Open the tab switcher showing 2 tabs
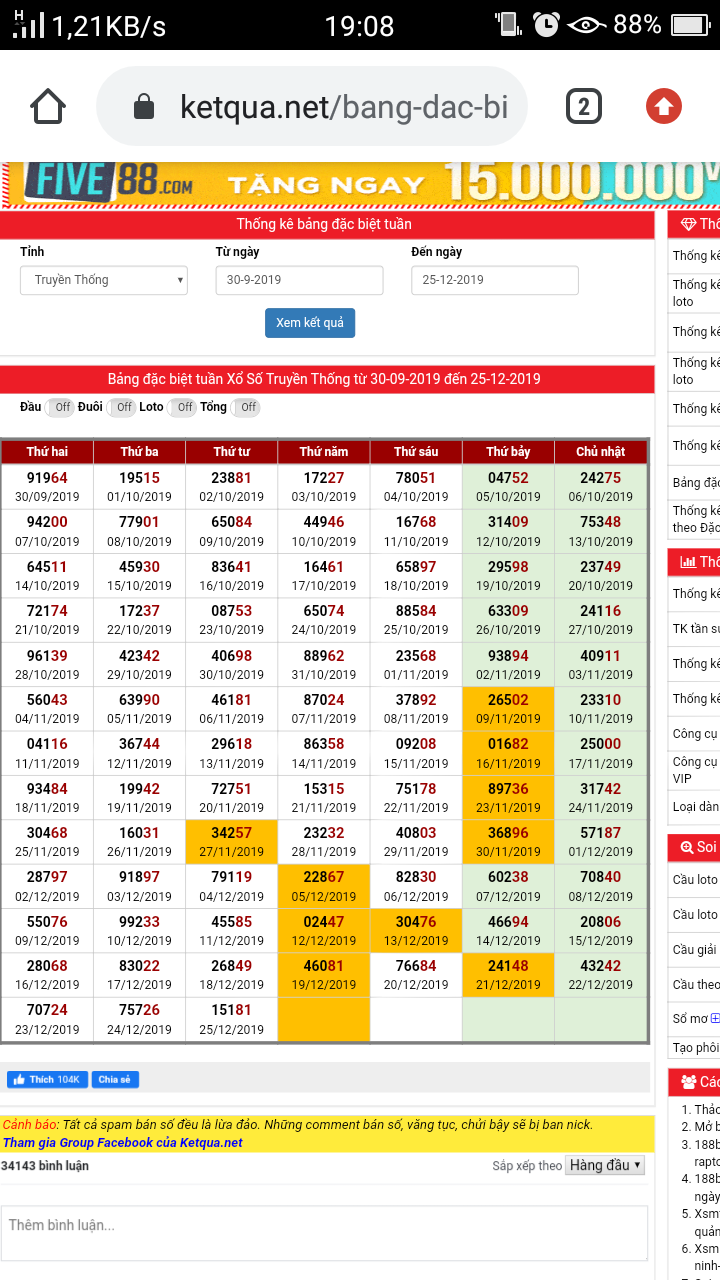Screen dimensions: 720x1280 tap(583, 106)
